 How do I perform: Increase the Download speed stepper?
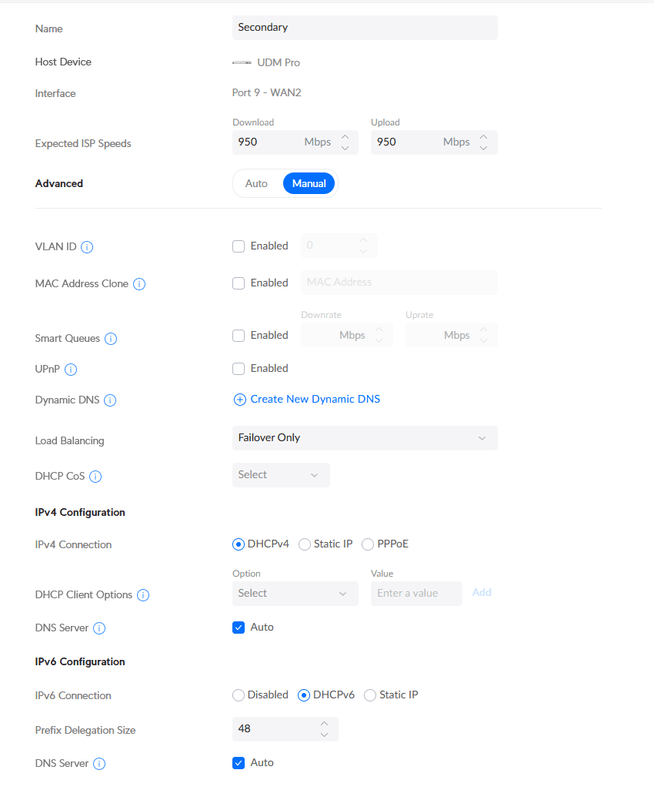pyautogui.click(x=345, y=137)
